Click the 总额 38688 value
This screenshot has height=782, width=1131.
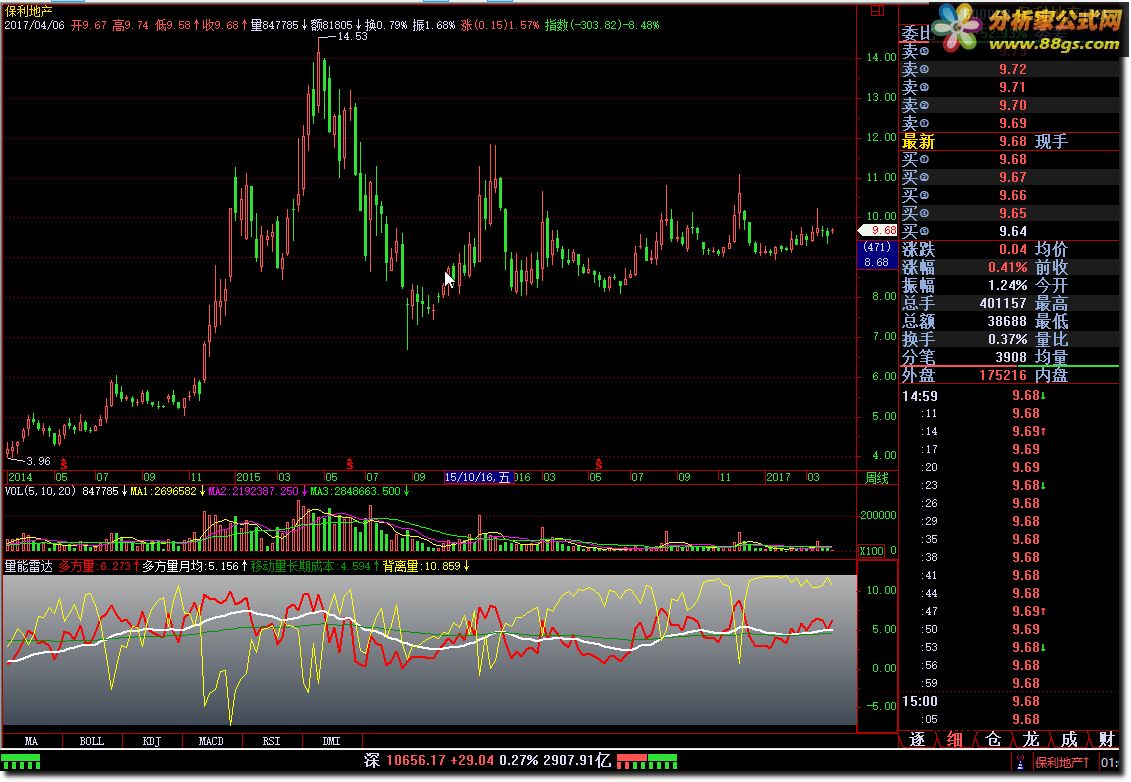[1007, 322]
